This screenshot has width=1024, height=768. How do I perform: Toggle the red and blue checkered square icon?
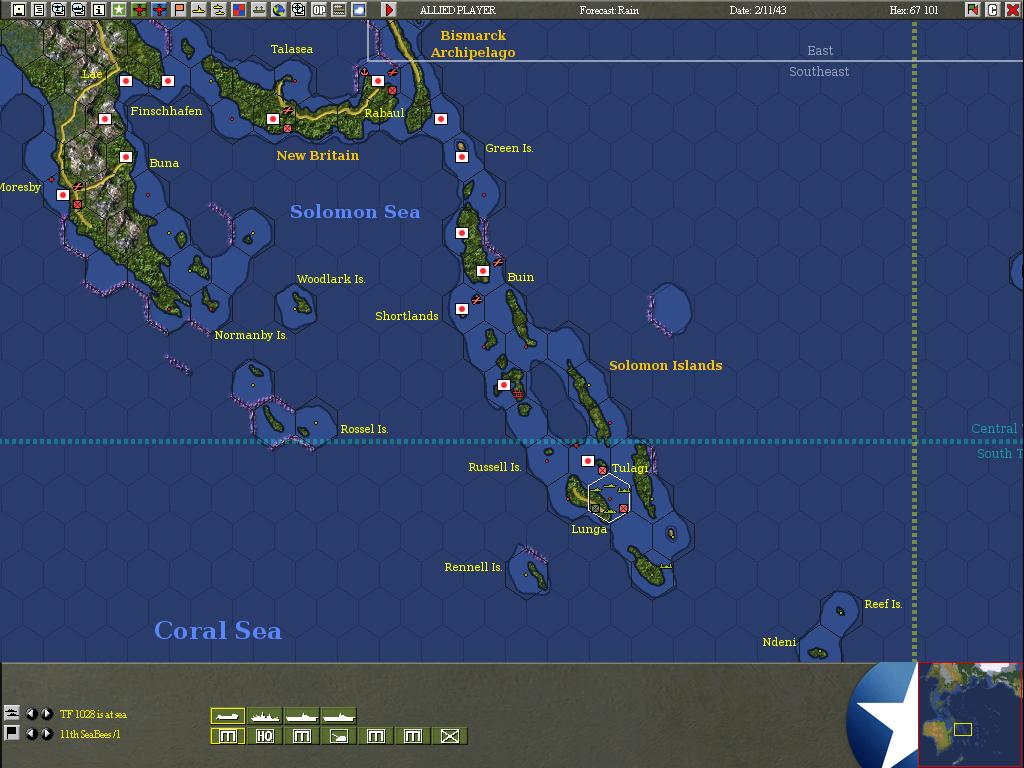pos(239,10)
